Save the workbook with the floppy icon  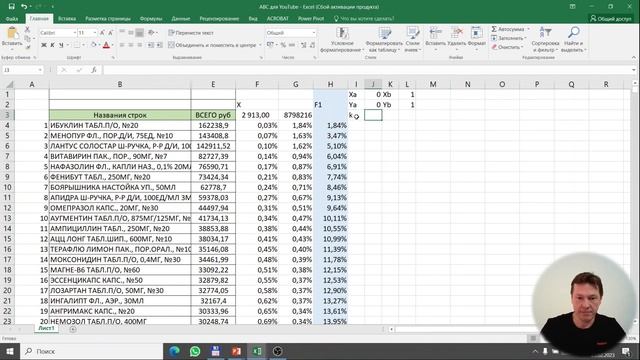pyautogui.click(x=11, y=7)
